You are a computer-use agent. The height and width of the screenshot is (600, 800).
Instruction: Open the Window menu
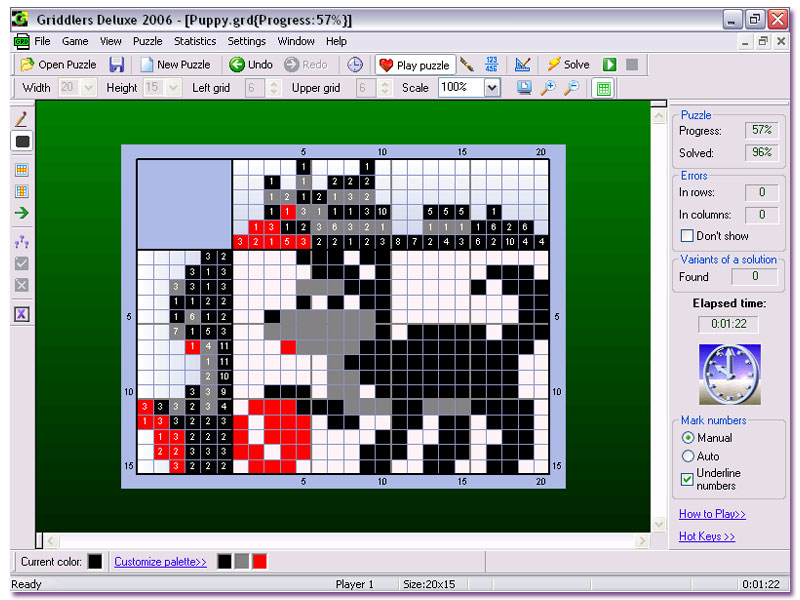pos(296,41)
